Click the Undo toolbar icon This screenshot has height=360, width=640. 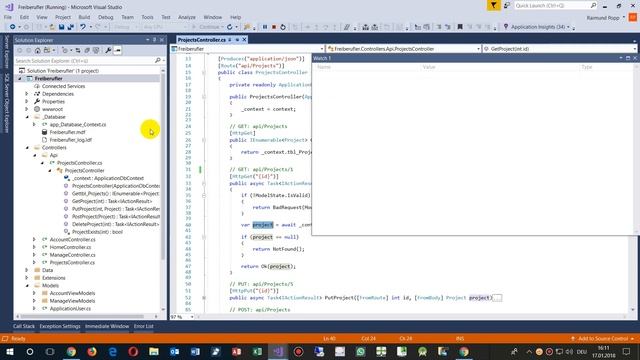(x=83, y=27)
